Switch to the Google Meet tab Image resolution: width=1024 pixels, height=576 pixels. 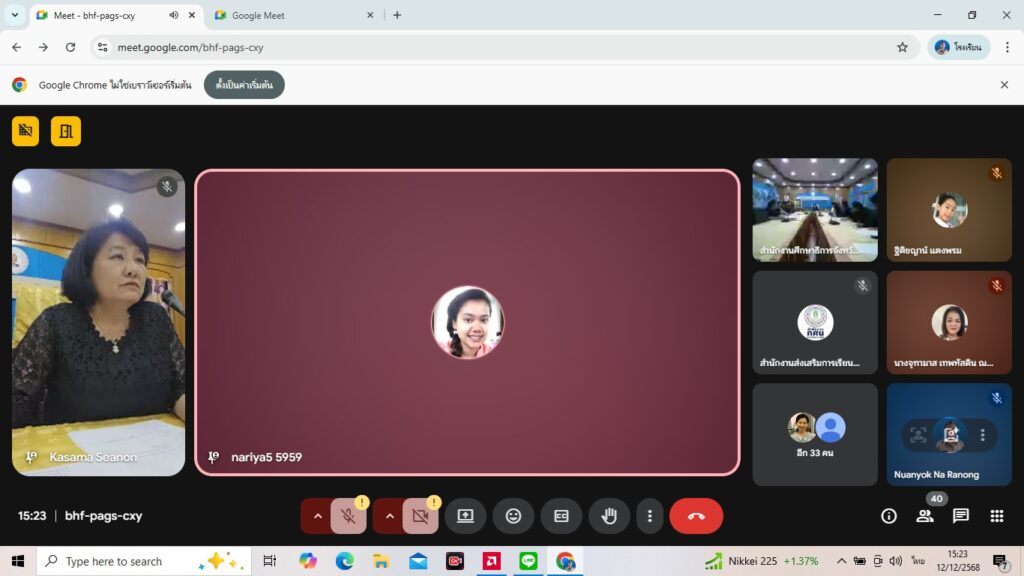pos(290,15)
